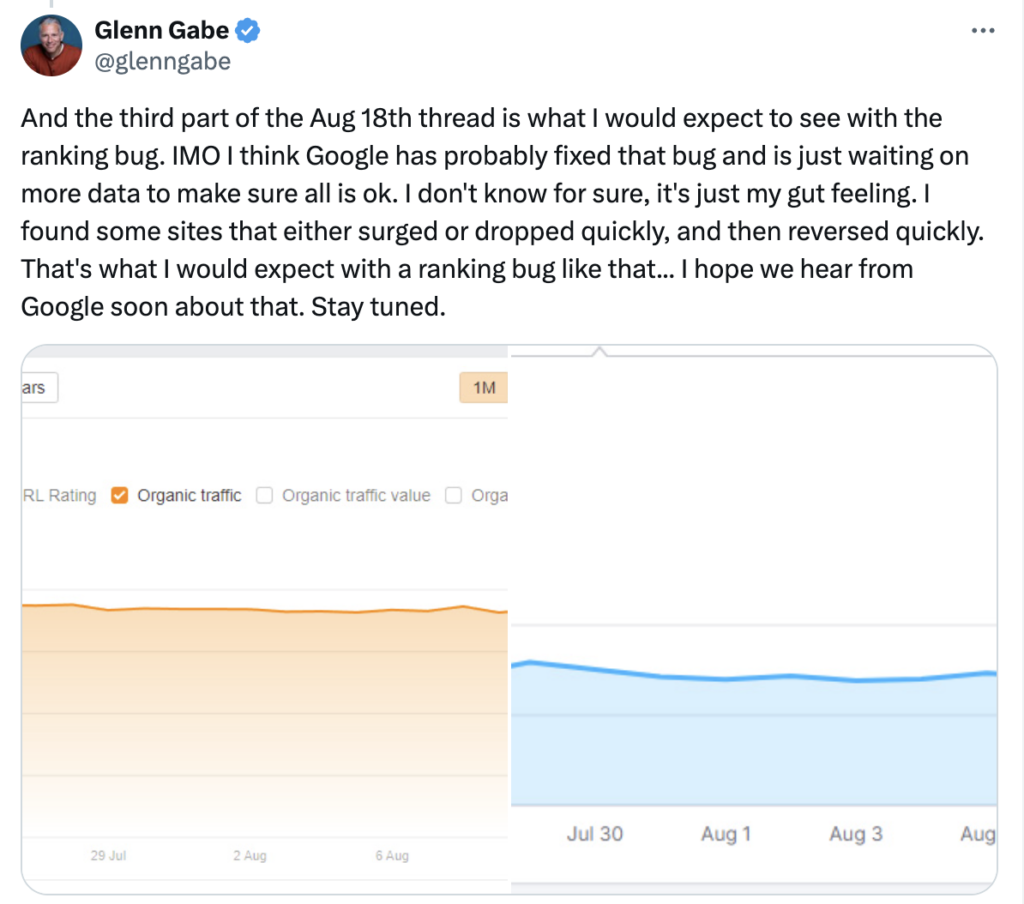Click the "RL Rating" metric label

[x=59, y=495]
